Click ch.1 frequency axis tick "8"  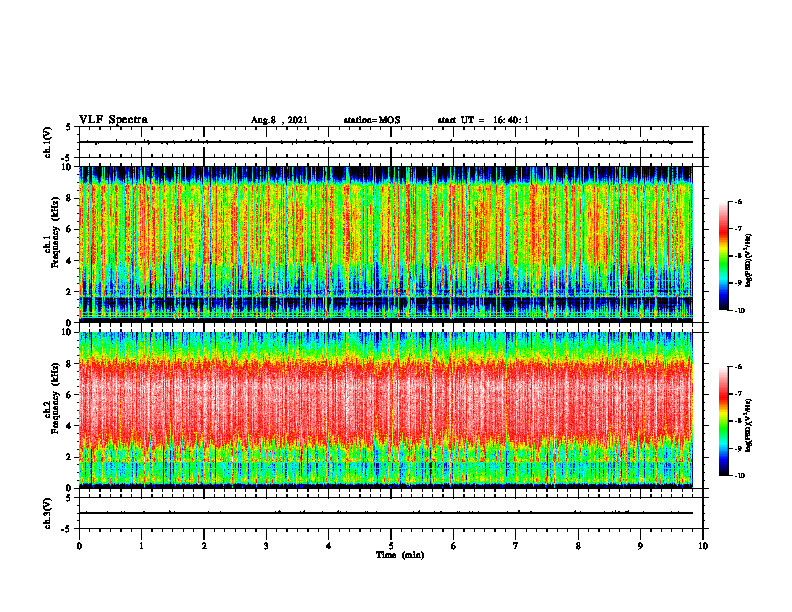(69, 198)
